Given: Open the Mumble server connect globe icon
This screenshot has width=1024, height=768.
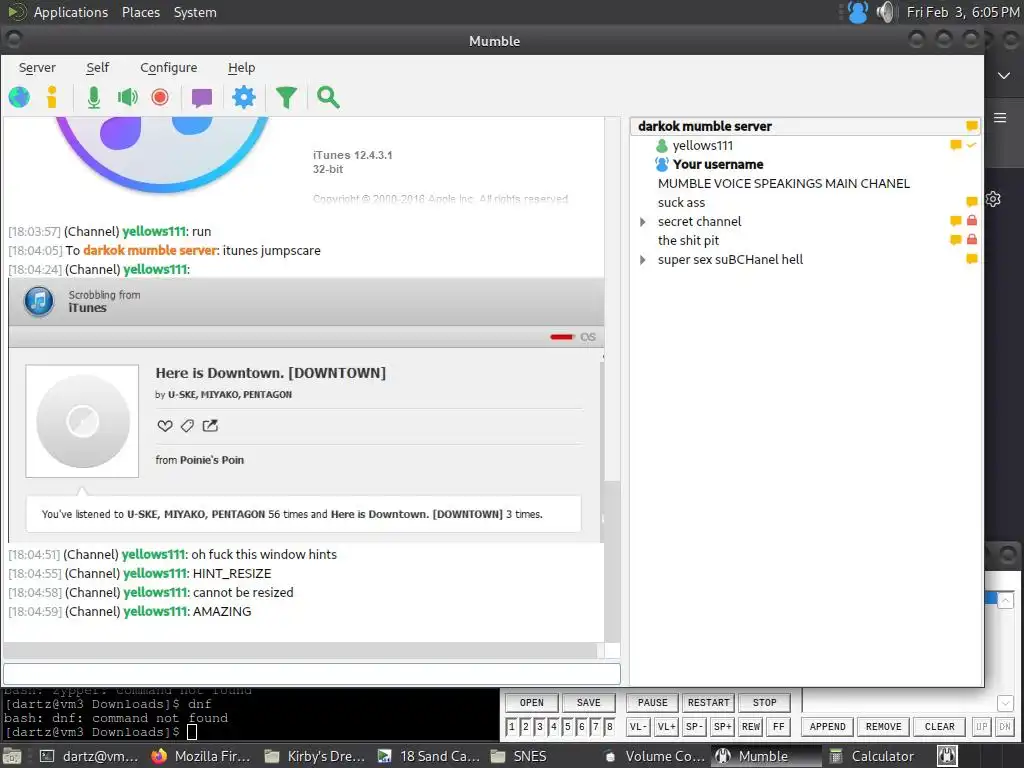Looking at the screenshot, I should point(20,97).
